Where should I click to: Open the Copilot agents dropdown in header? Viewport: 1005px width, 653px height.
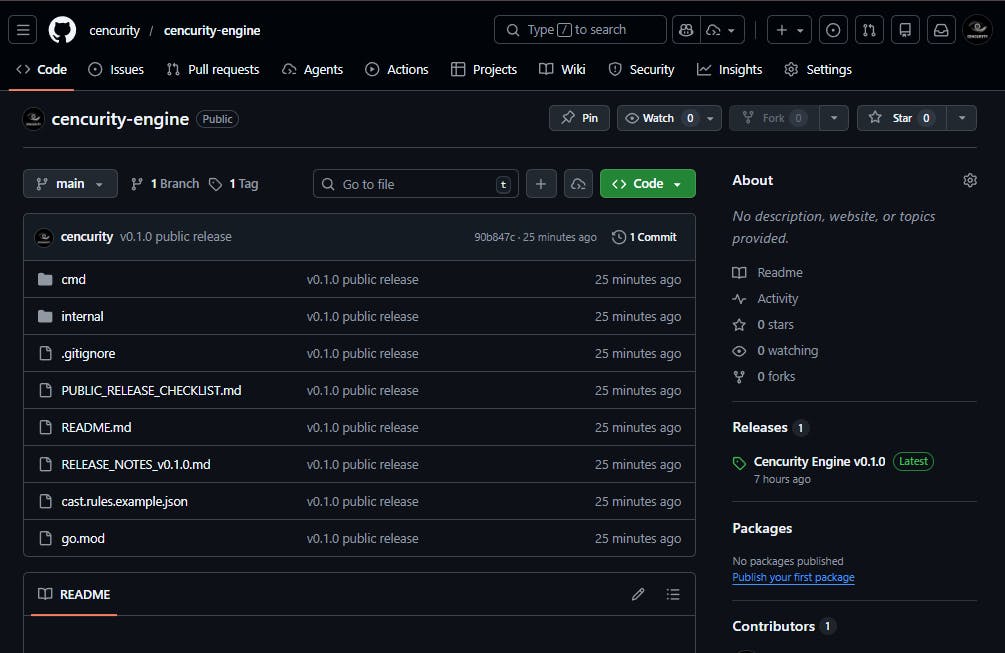tap(722, 30)
